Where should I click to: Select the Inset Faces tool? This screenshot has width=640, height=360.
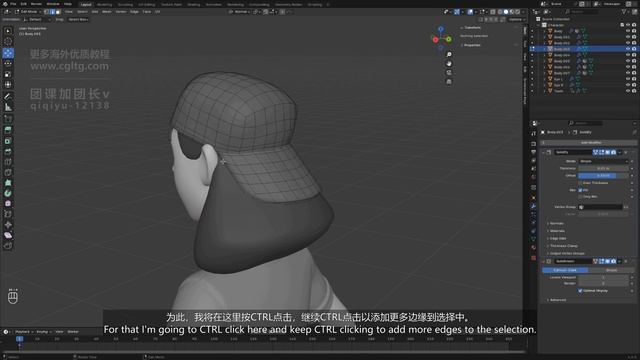(x=8, y=141)
